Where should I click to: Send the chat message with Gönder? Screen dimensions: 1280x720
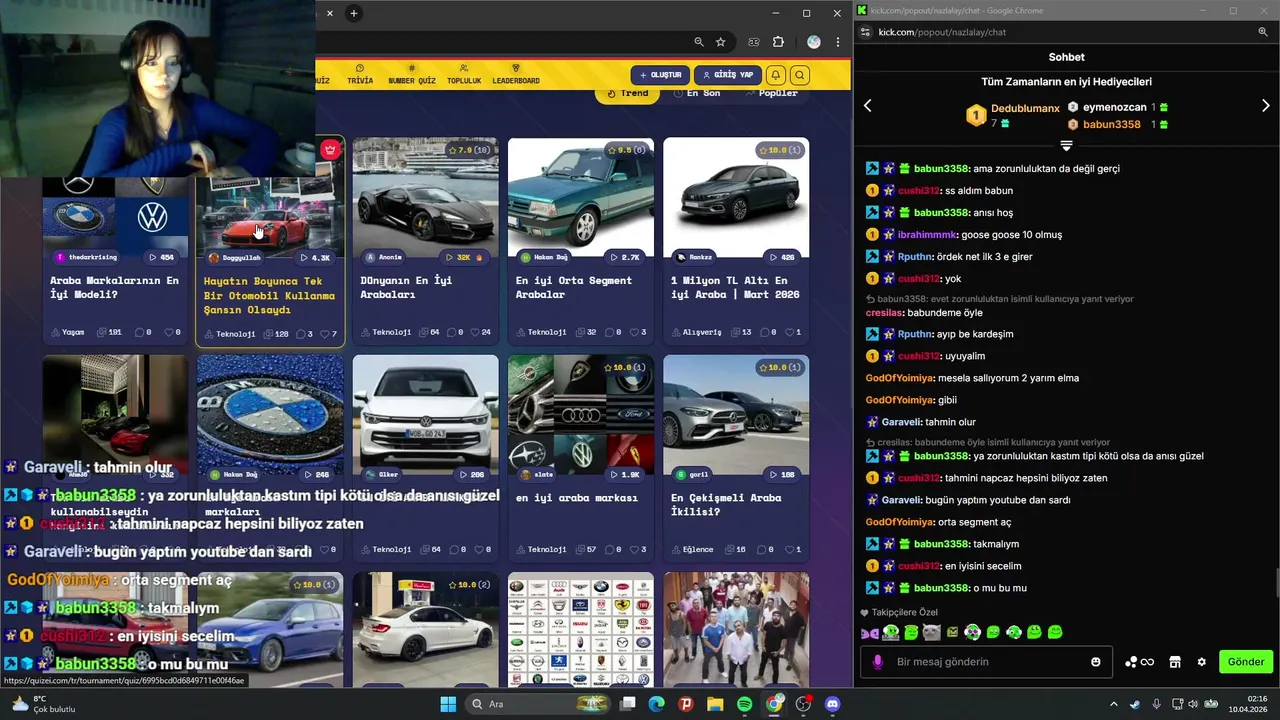pyautogui.click(x=1246, y=662)
